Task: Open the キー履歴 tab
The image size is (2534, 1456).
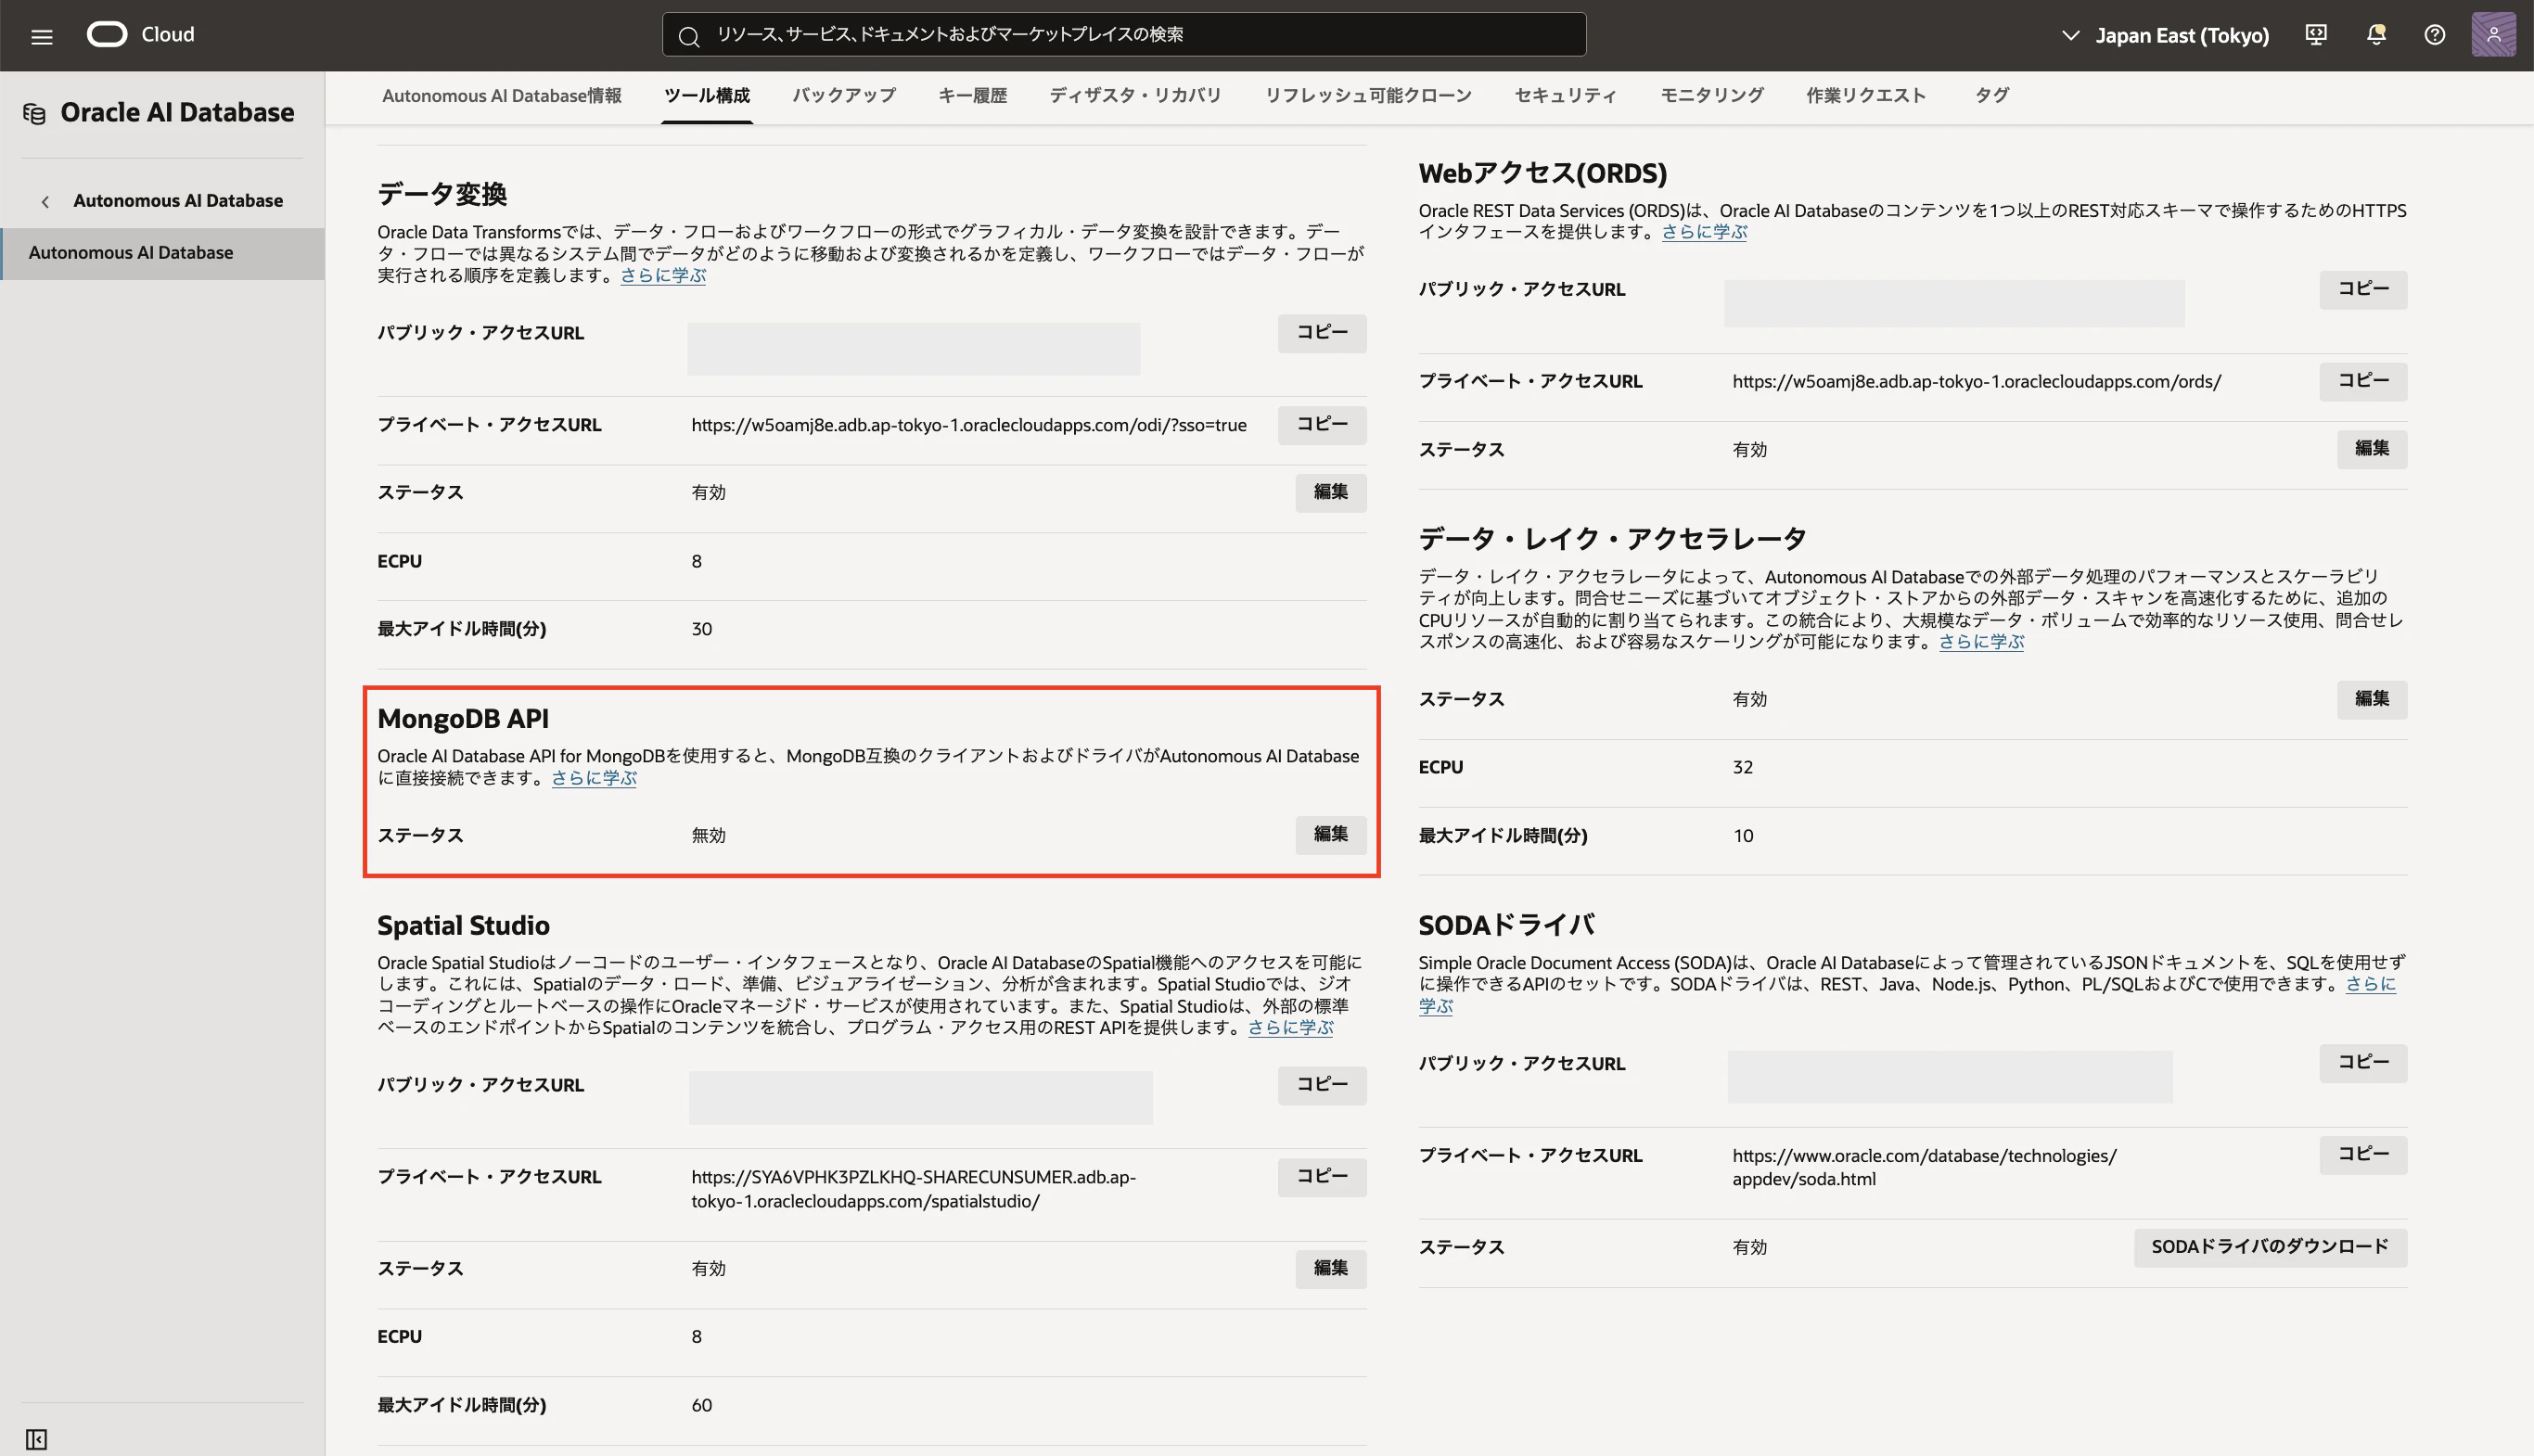Action: [972, 96]
